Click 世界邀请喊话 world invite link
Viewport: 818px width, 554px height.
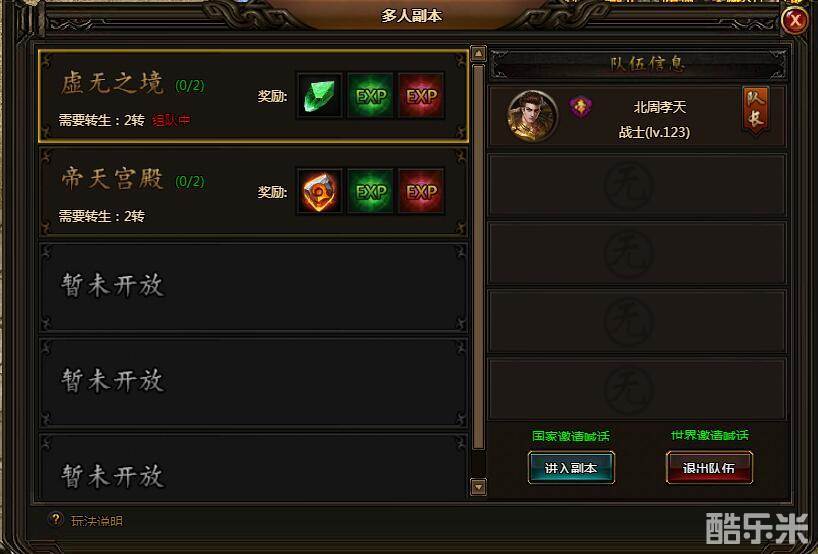pos(709,435)
